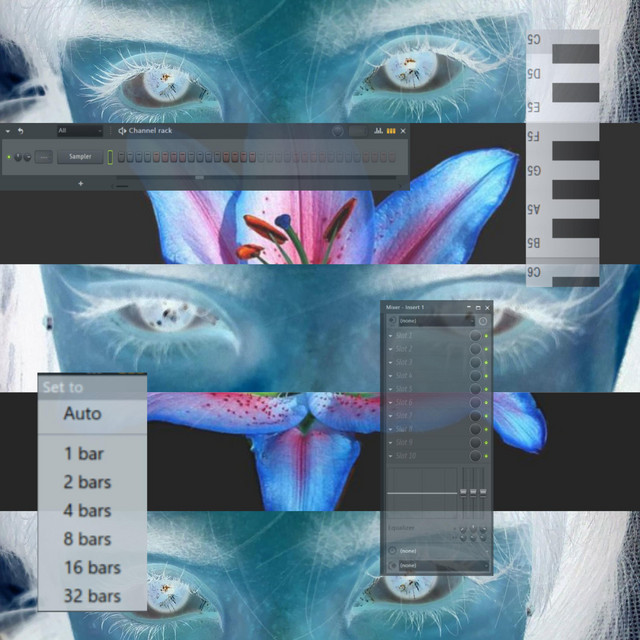
Task: Click the mixer equalizer band fader handle
Action: [463, 492]
